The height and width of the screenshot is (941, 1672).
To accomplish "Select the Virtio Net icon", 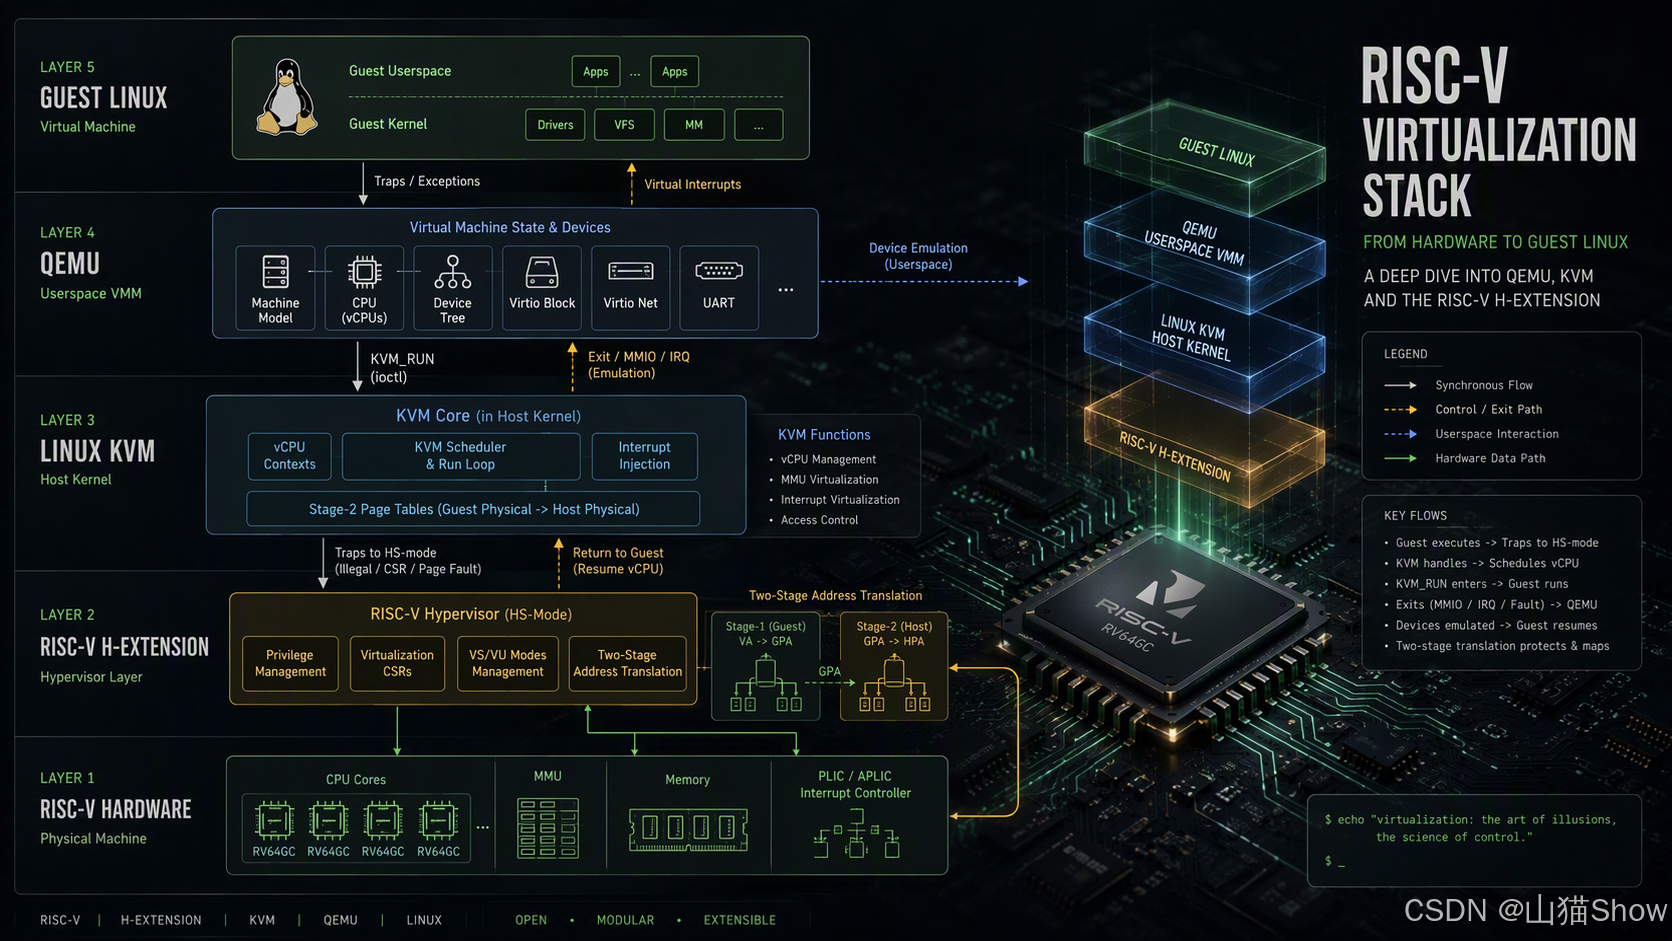I will tap(631, 271).
